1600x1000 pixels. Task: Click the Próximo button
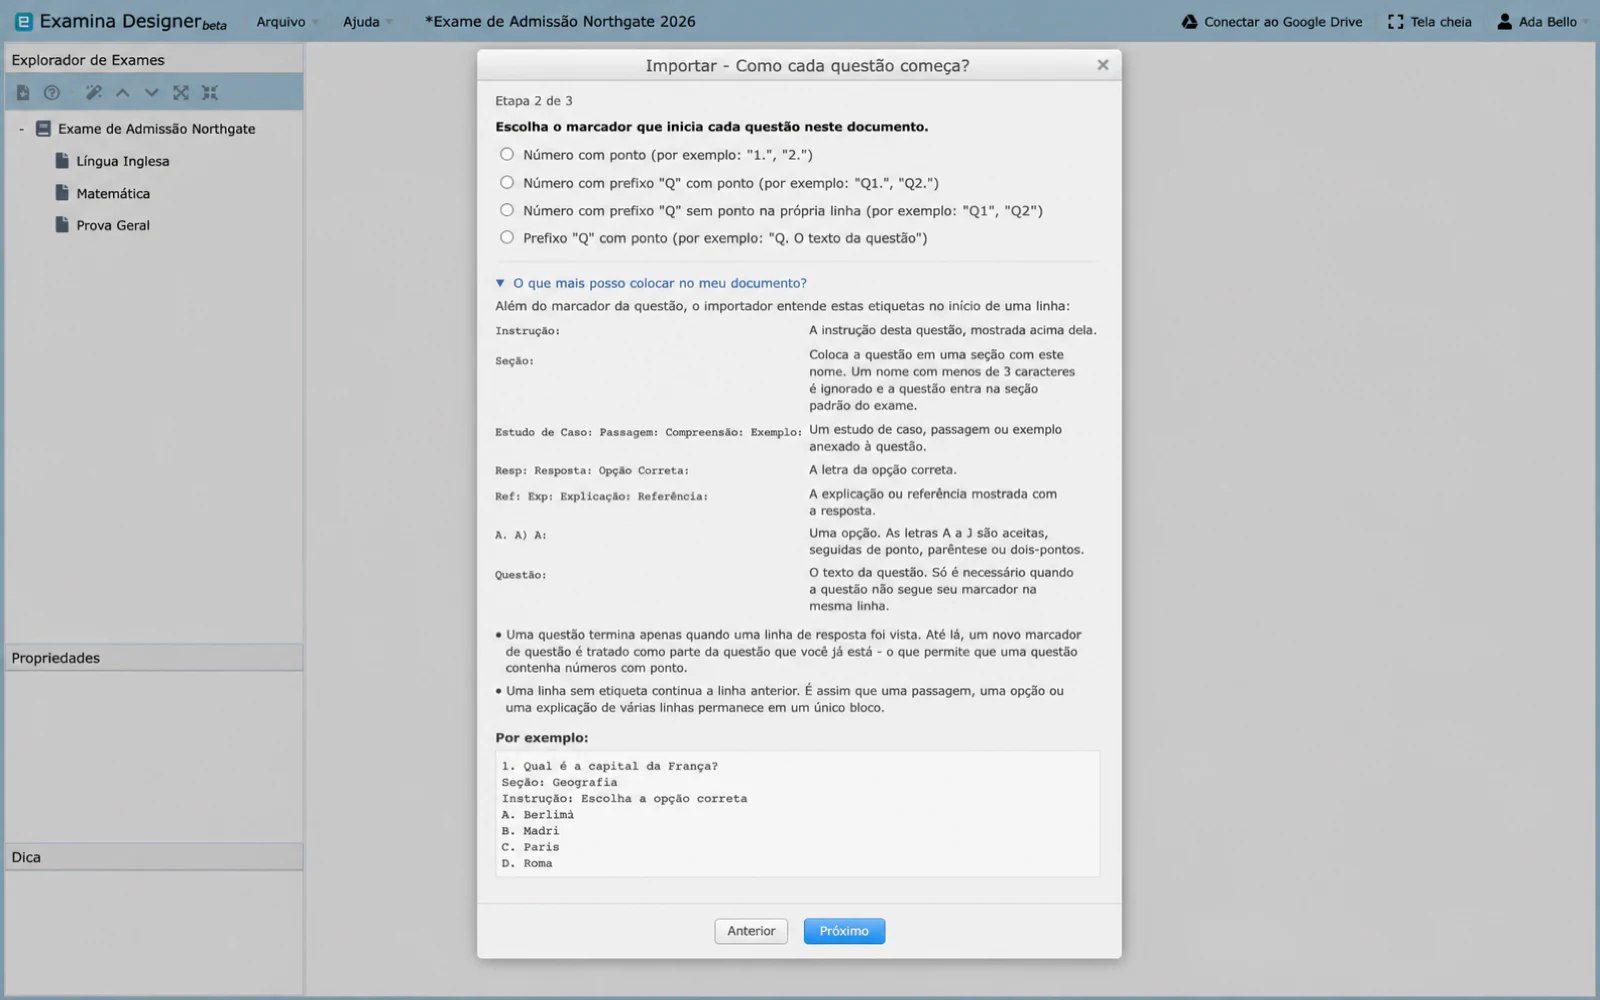tap(844, 931)
